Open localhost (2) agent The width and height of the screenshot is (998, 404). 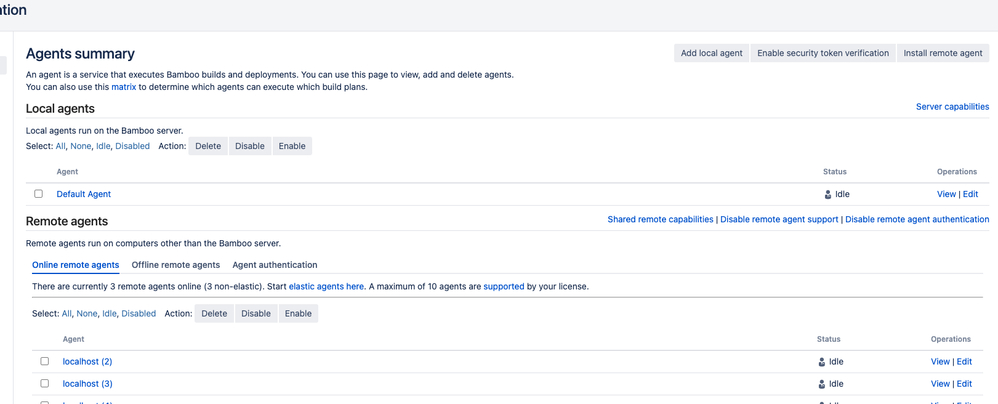88,361
